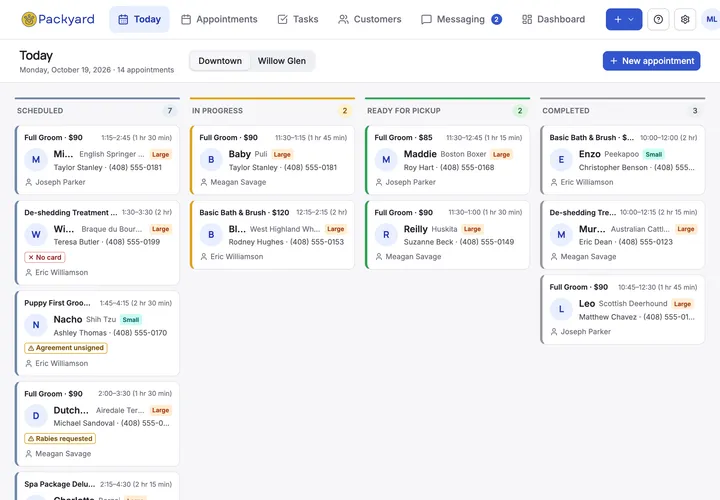Click Rodney Hughes' contact line
720x500 pixels.
tap(286, 242)
